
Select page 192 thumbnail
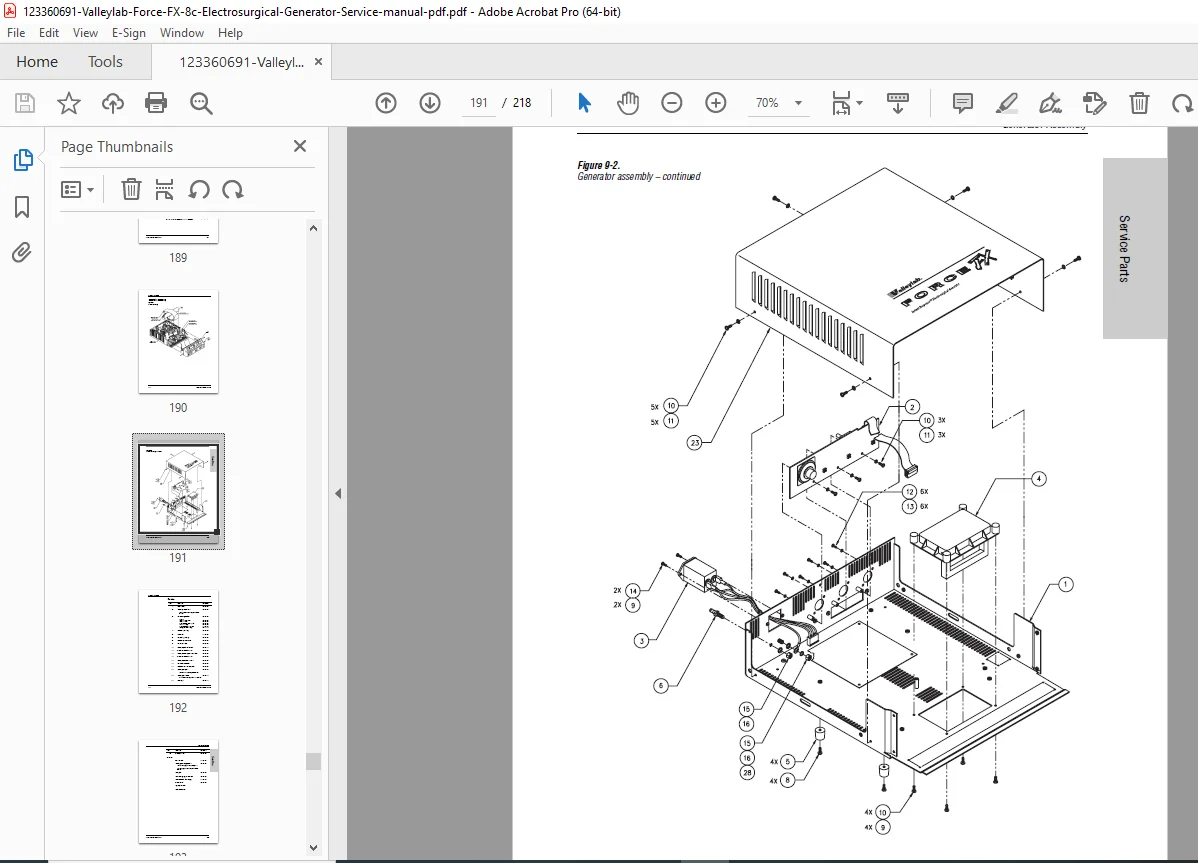[178, 642]
